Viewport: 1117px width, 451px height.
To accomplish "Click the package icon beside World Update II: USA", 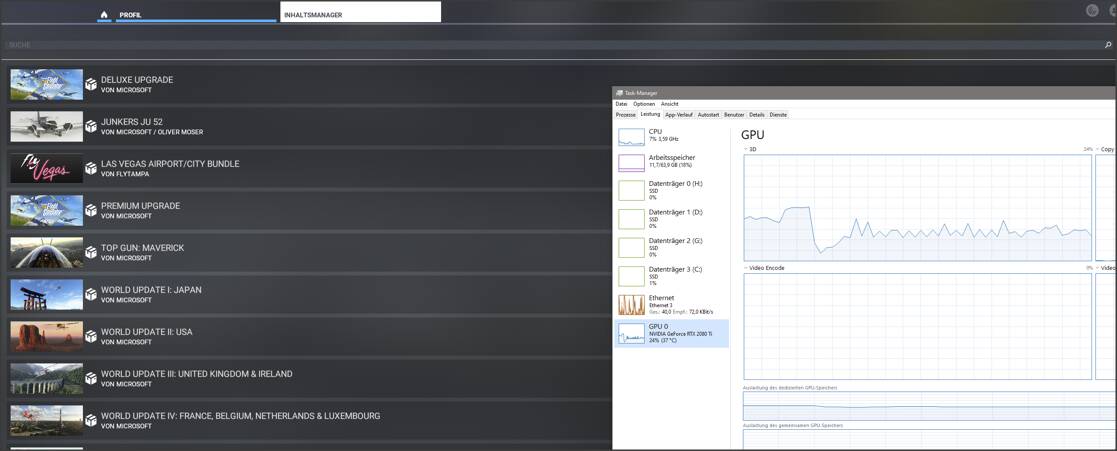I will tap(90, 337).
